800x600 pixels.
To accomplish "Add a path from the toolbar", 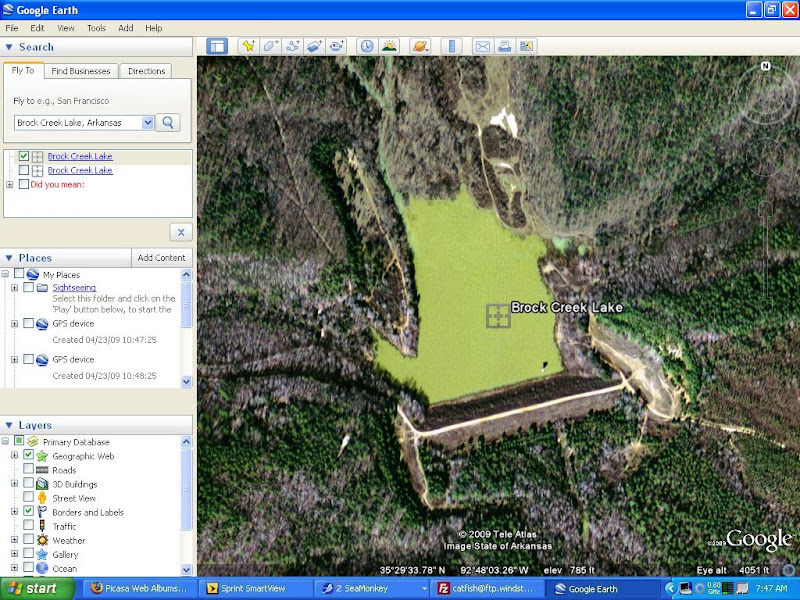I will pyautogui.click(x=292, y=46).
